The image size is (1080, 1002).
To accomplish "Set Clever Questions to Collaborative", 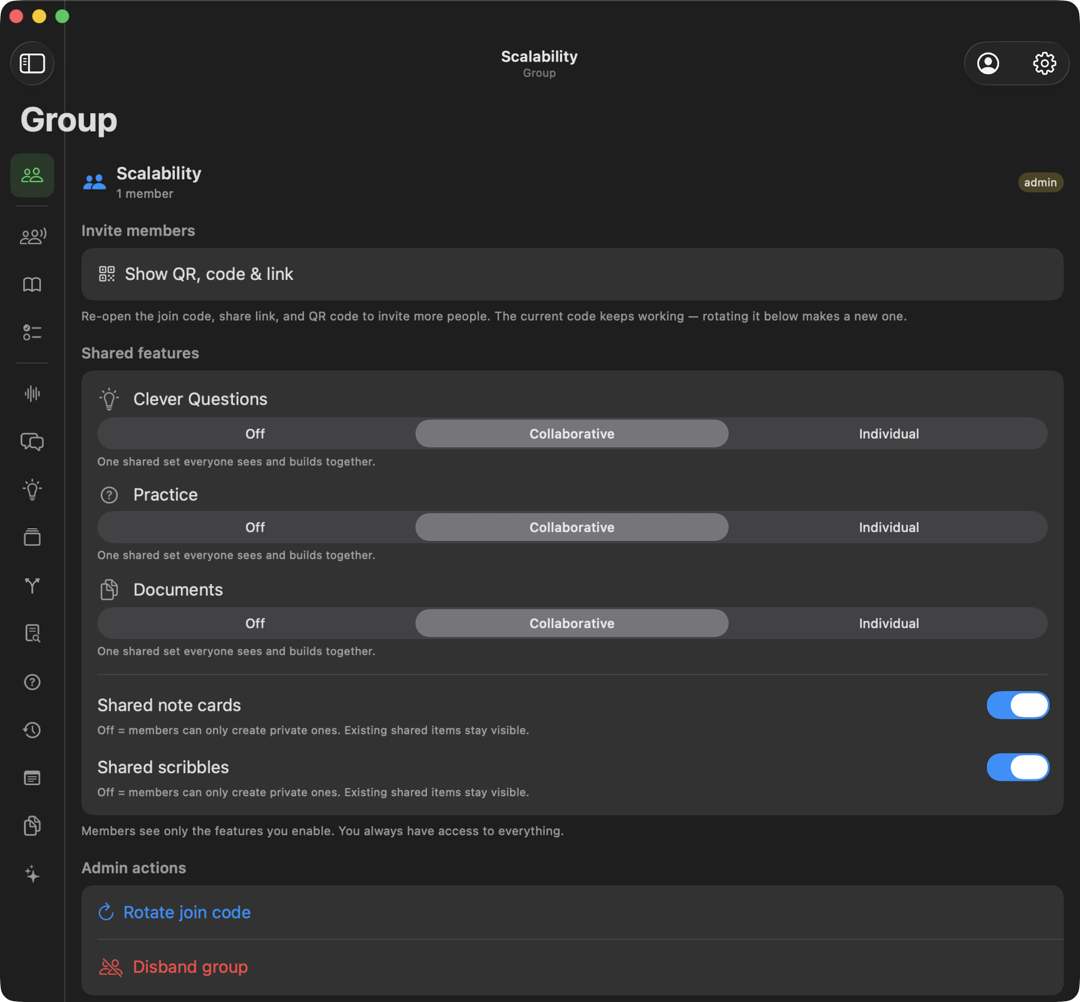I will coord(572,434).
